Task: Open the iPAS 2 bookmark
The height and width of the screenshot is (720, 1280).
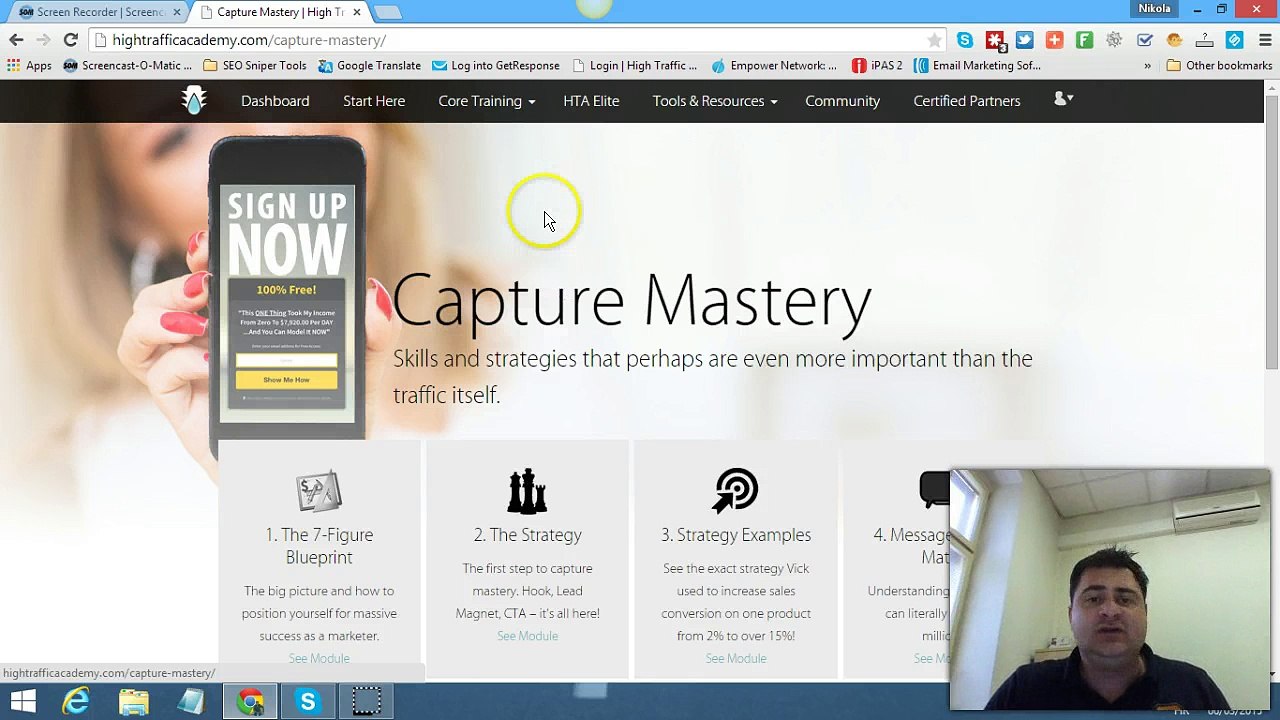Action: [877, 66]
